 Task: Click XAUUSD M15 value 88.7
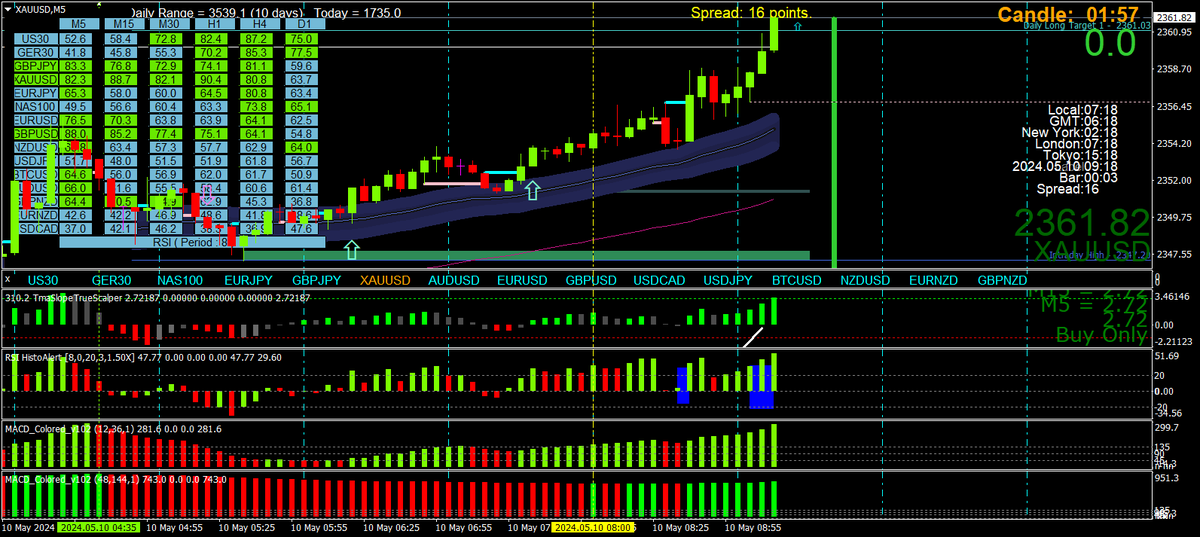pyautogui.click(x=123, y=78)
